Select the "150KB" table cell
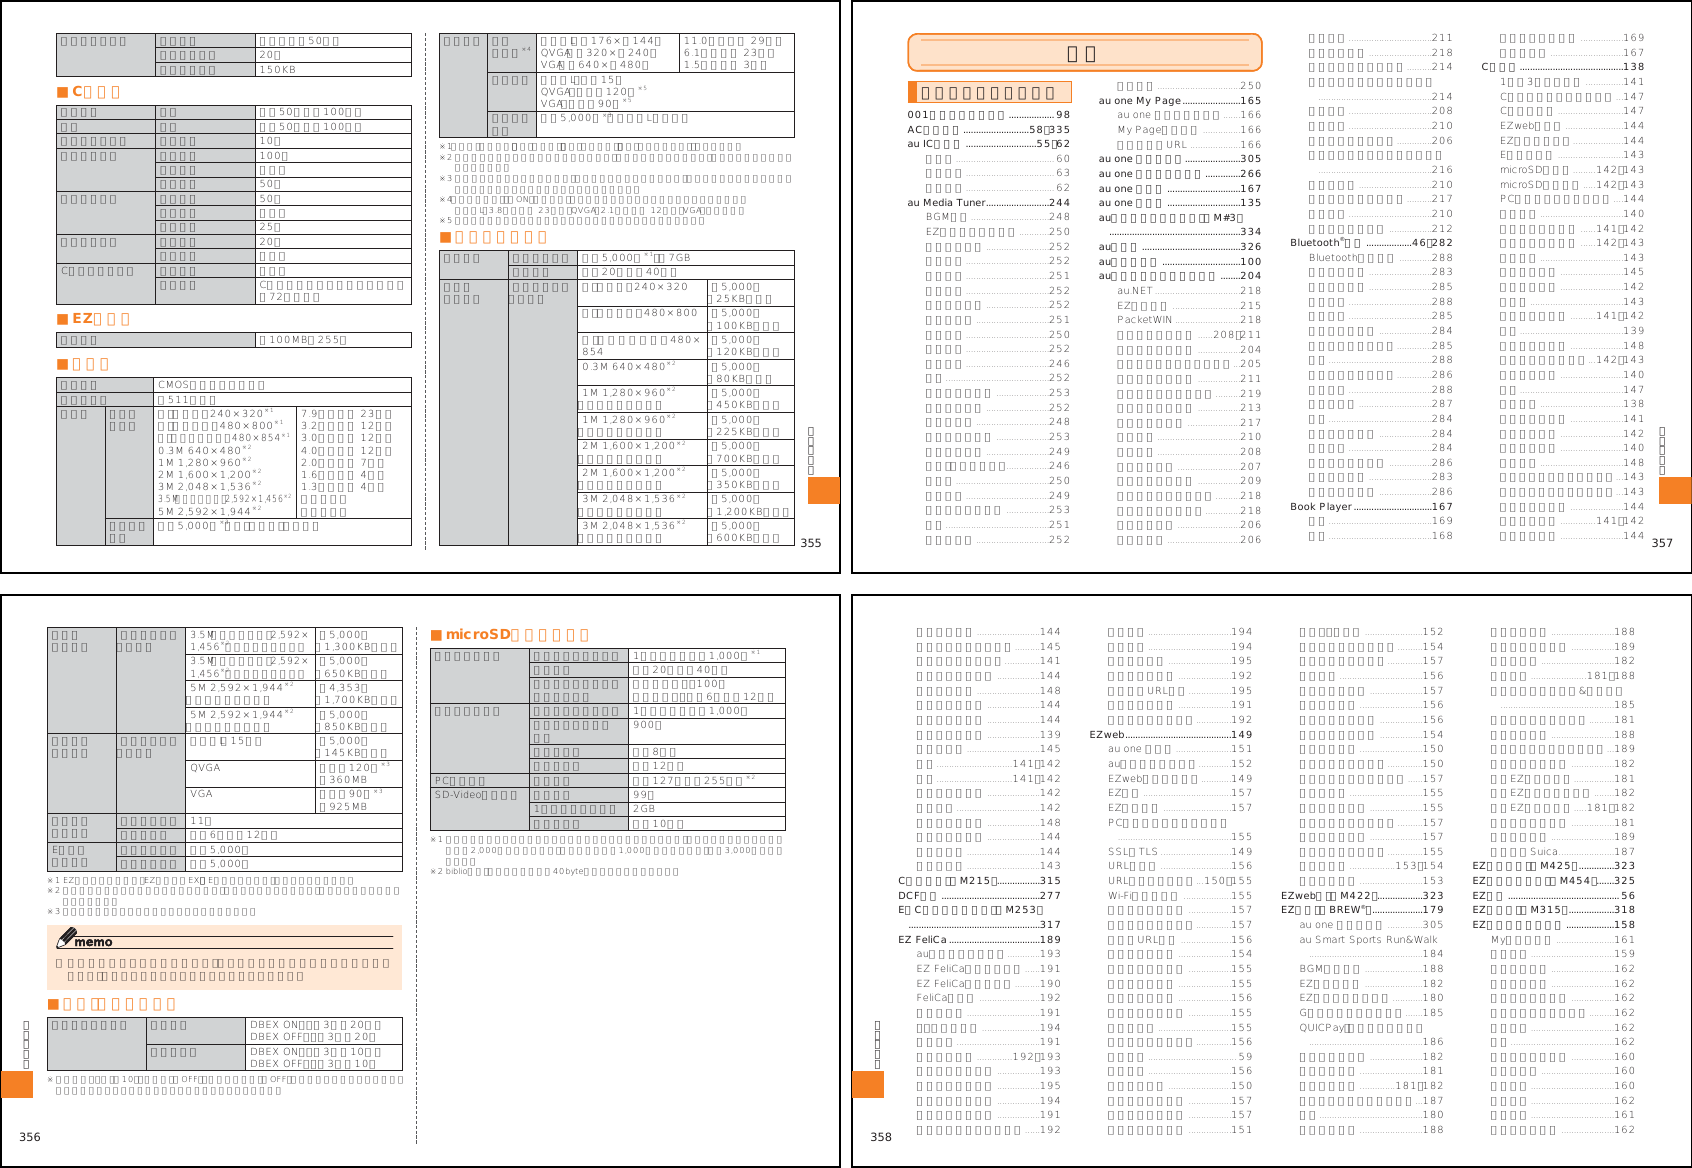 (x=334, y=70)
